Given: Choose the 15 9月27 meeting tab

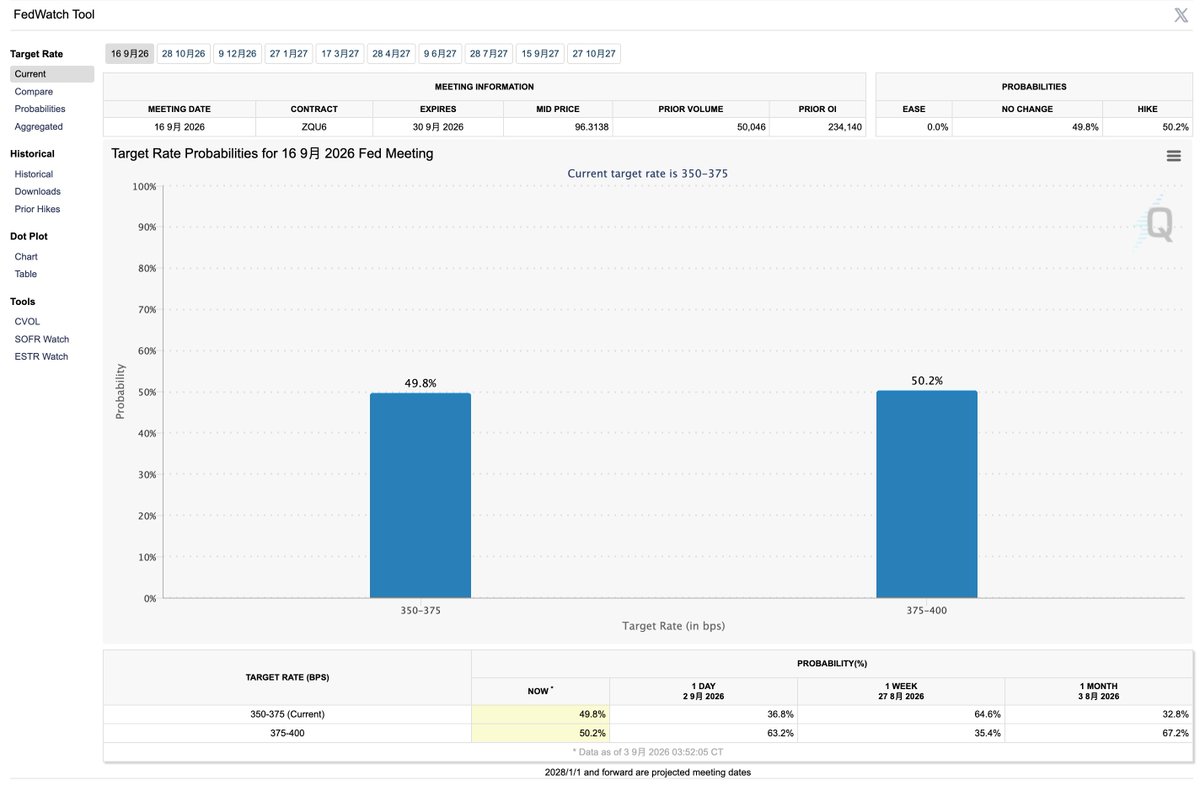Looking at the screenshot, I should (x=540, y=54).
